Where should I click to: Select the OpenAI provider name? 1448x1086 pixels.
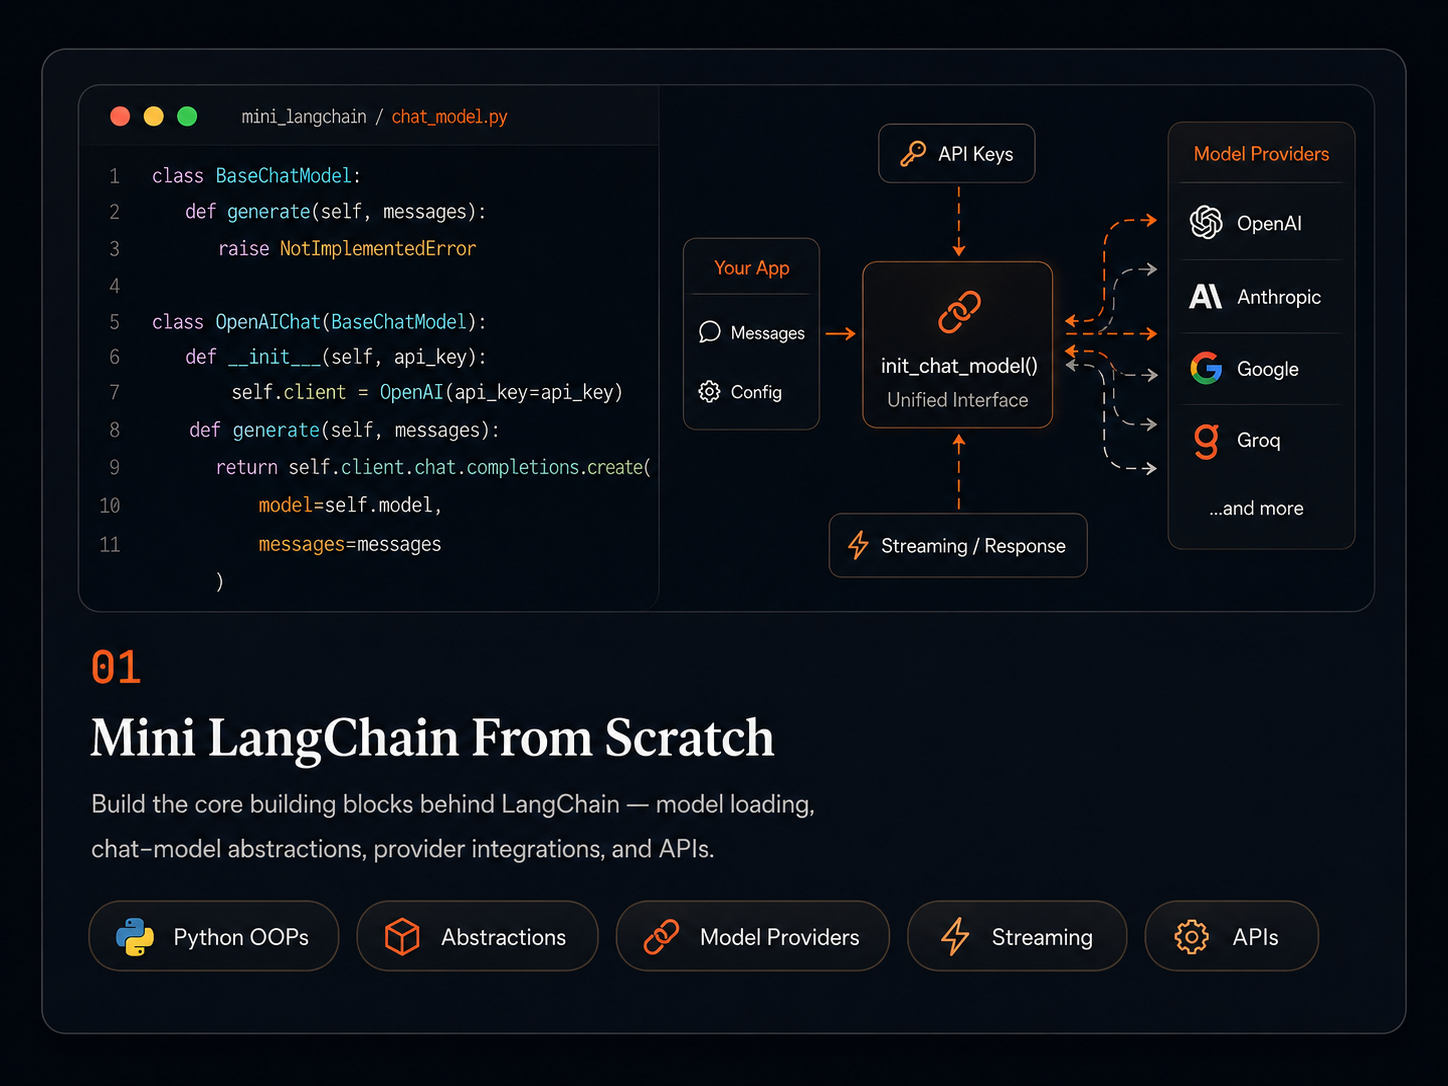[1269, 223]
